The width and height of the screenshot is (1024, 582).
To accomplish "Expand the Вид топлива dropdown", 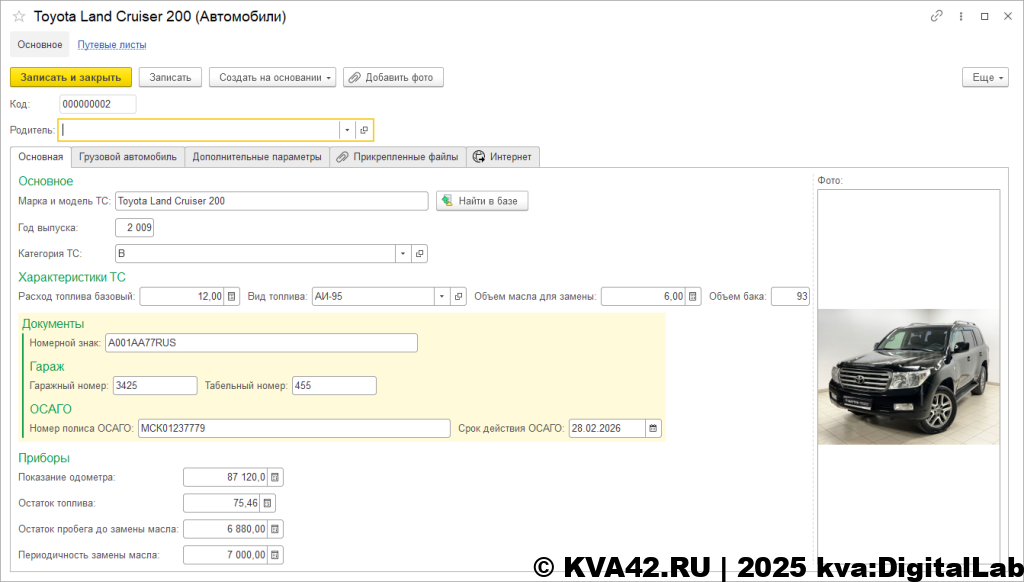I will (x=441, y=296).
